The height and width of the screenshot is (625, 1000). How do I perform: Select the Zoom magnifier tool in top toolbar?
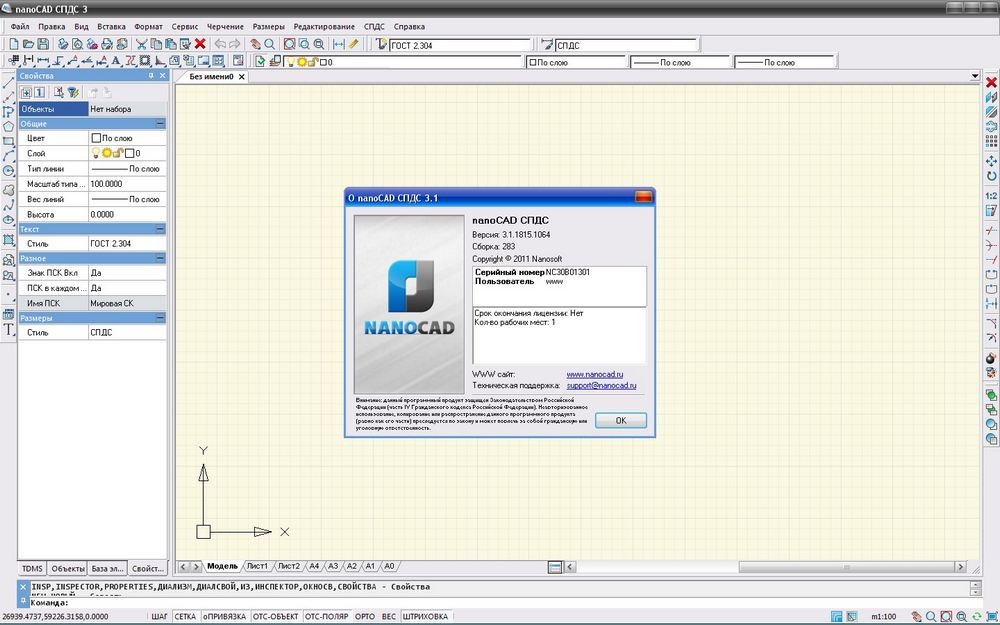[x=270, y=44]
